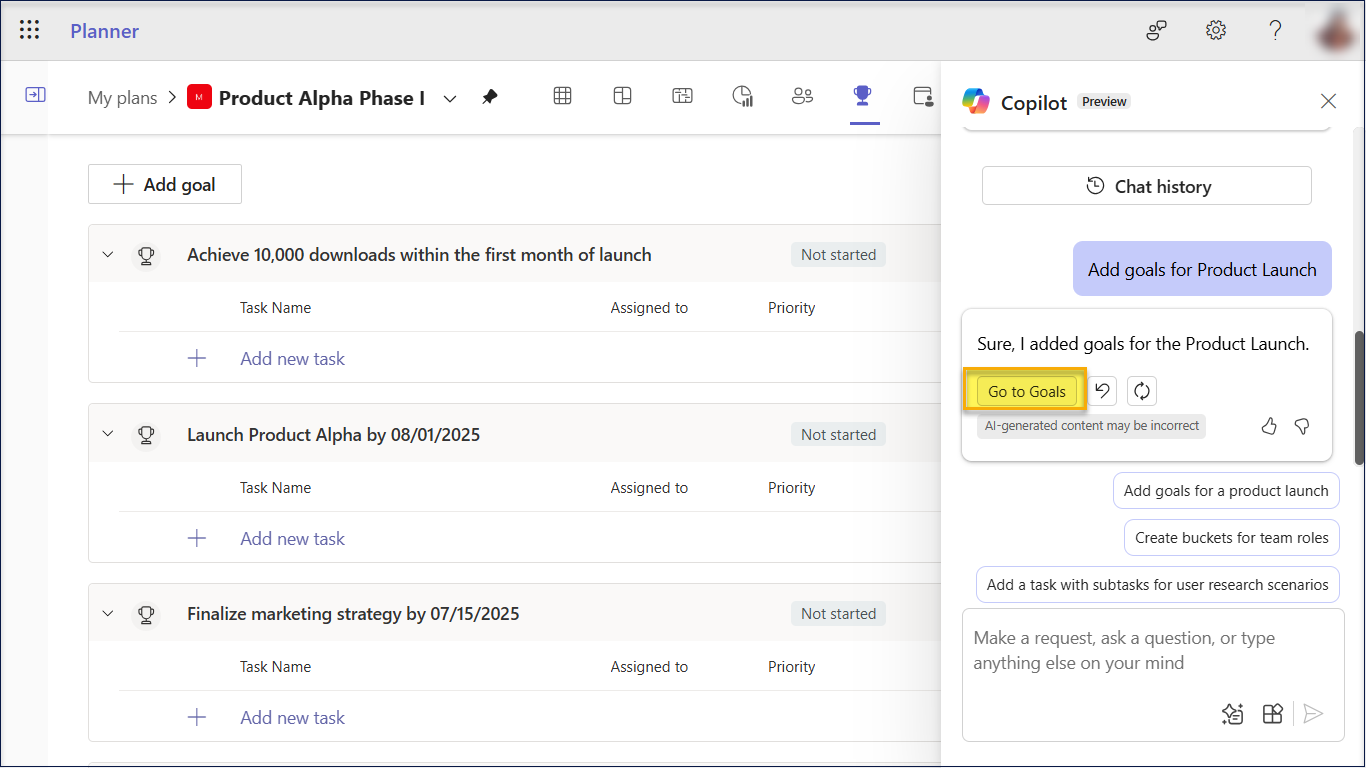This screenshot has height=768, width=1366.
Task: Click the Add goal button
Action: click(165, 184)
